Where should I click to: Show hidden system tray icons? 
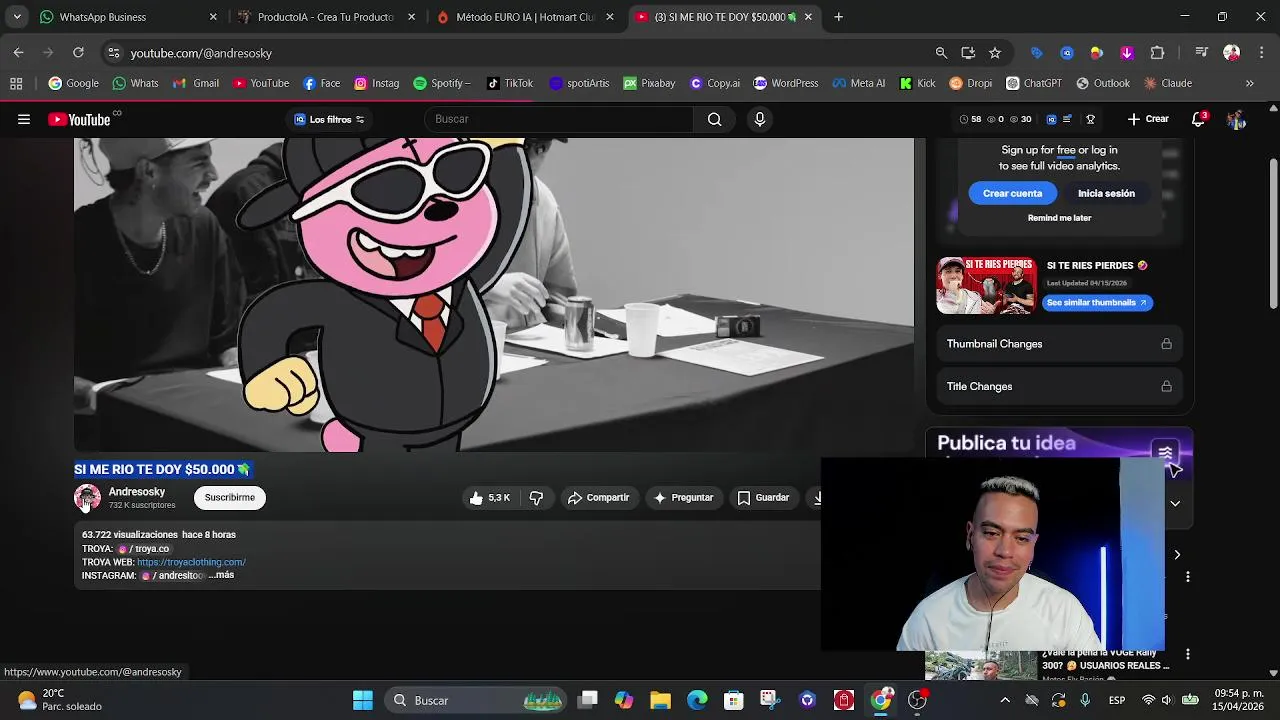[x=1005, y=700]
